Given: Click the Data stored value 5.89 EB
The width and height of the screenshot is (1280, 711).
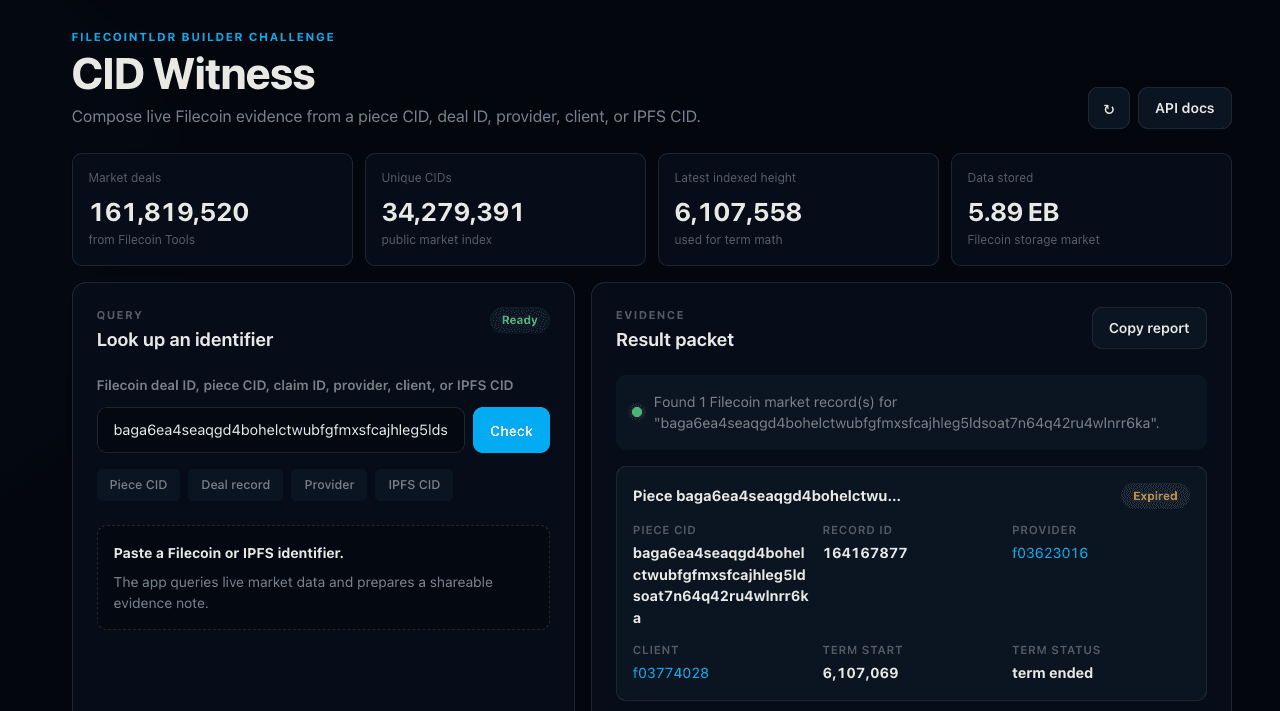Looking at the screenshot, I should coord(1013,212).
